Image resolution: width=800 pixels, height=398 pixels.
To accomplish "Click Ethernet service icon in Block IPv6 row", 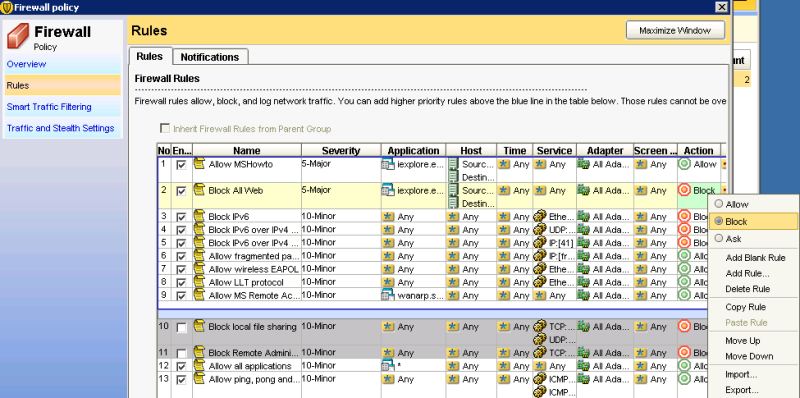I will (540, 216).
